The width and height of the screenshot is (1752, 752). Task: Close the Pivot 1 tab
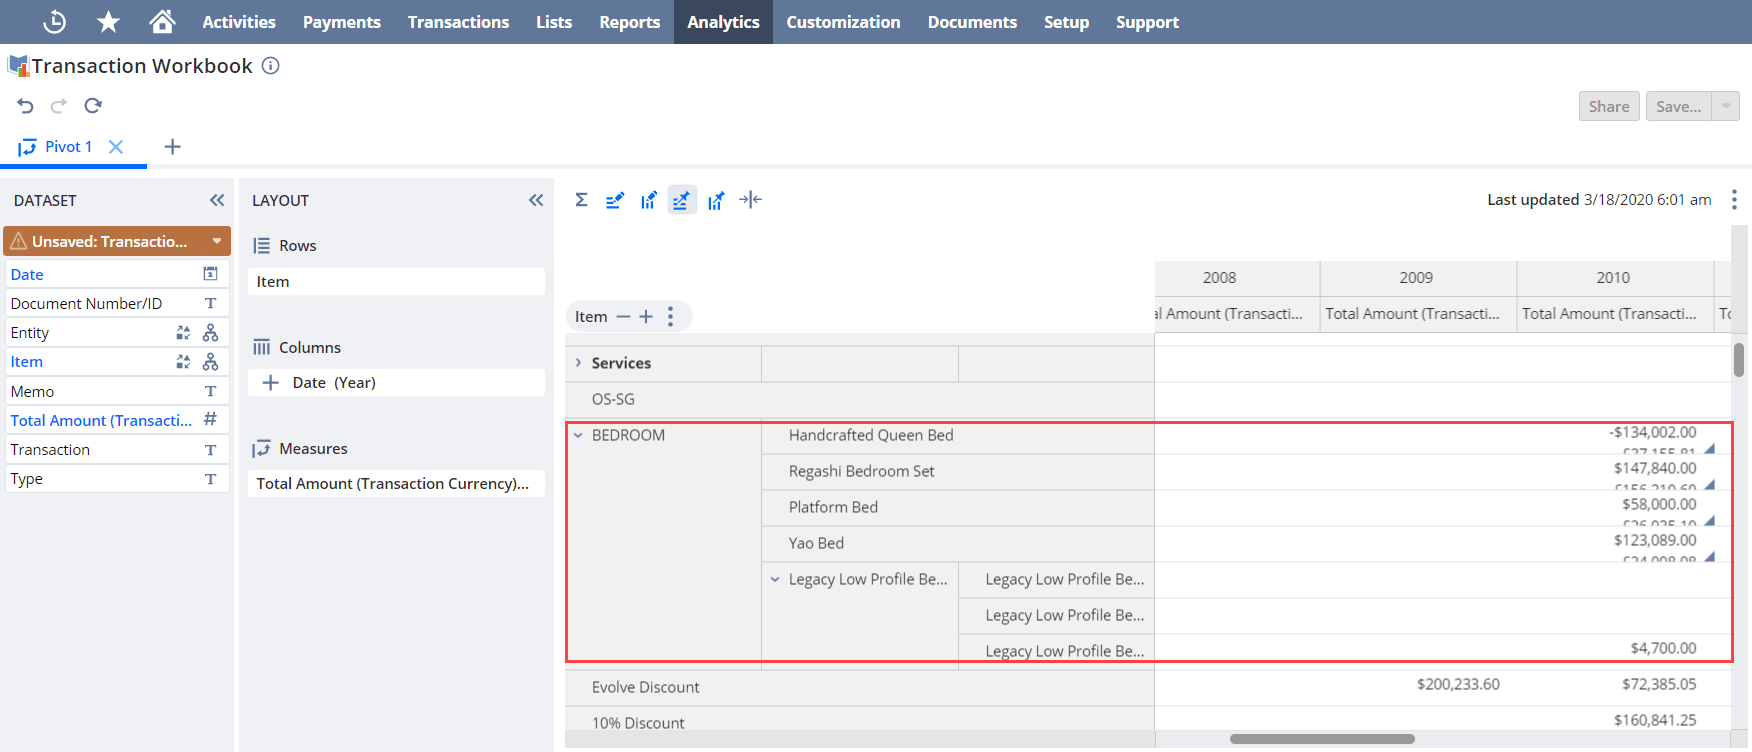[116, 147]
